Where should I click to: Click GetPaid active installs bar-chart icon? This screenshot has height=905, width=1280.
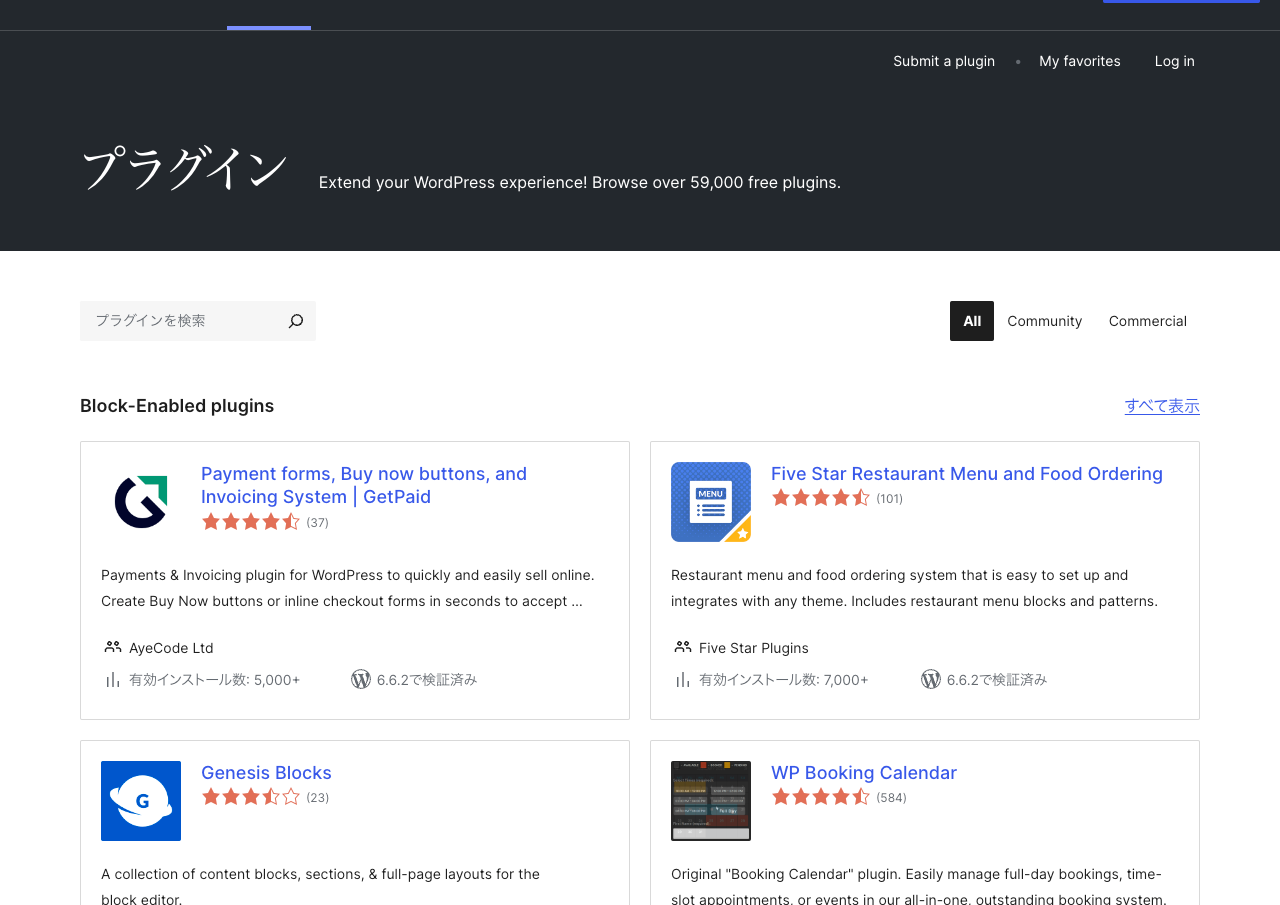(113, 680)
